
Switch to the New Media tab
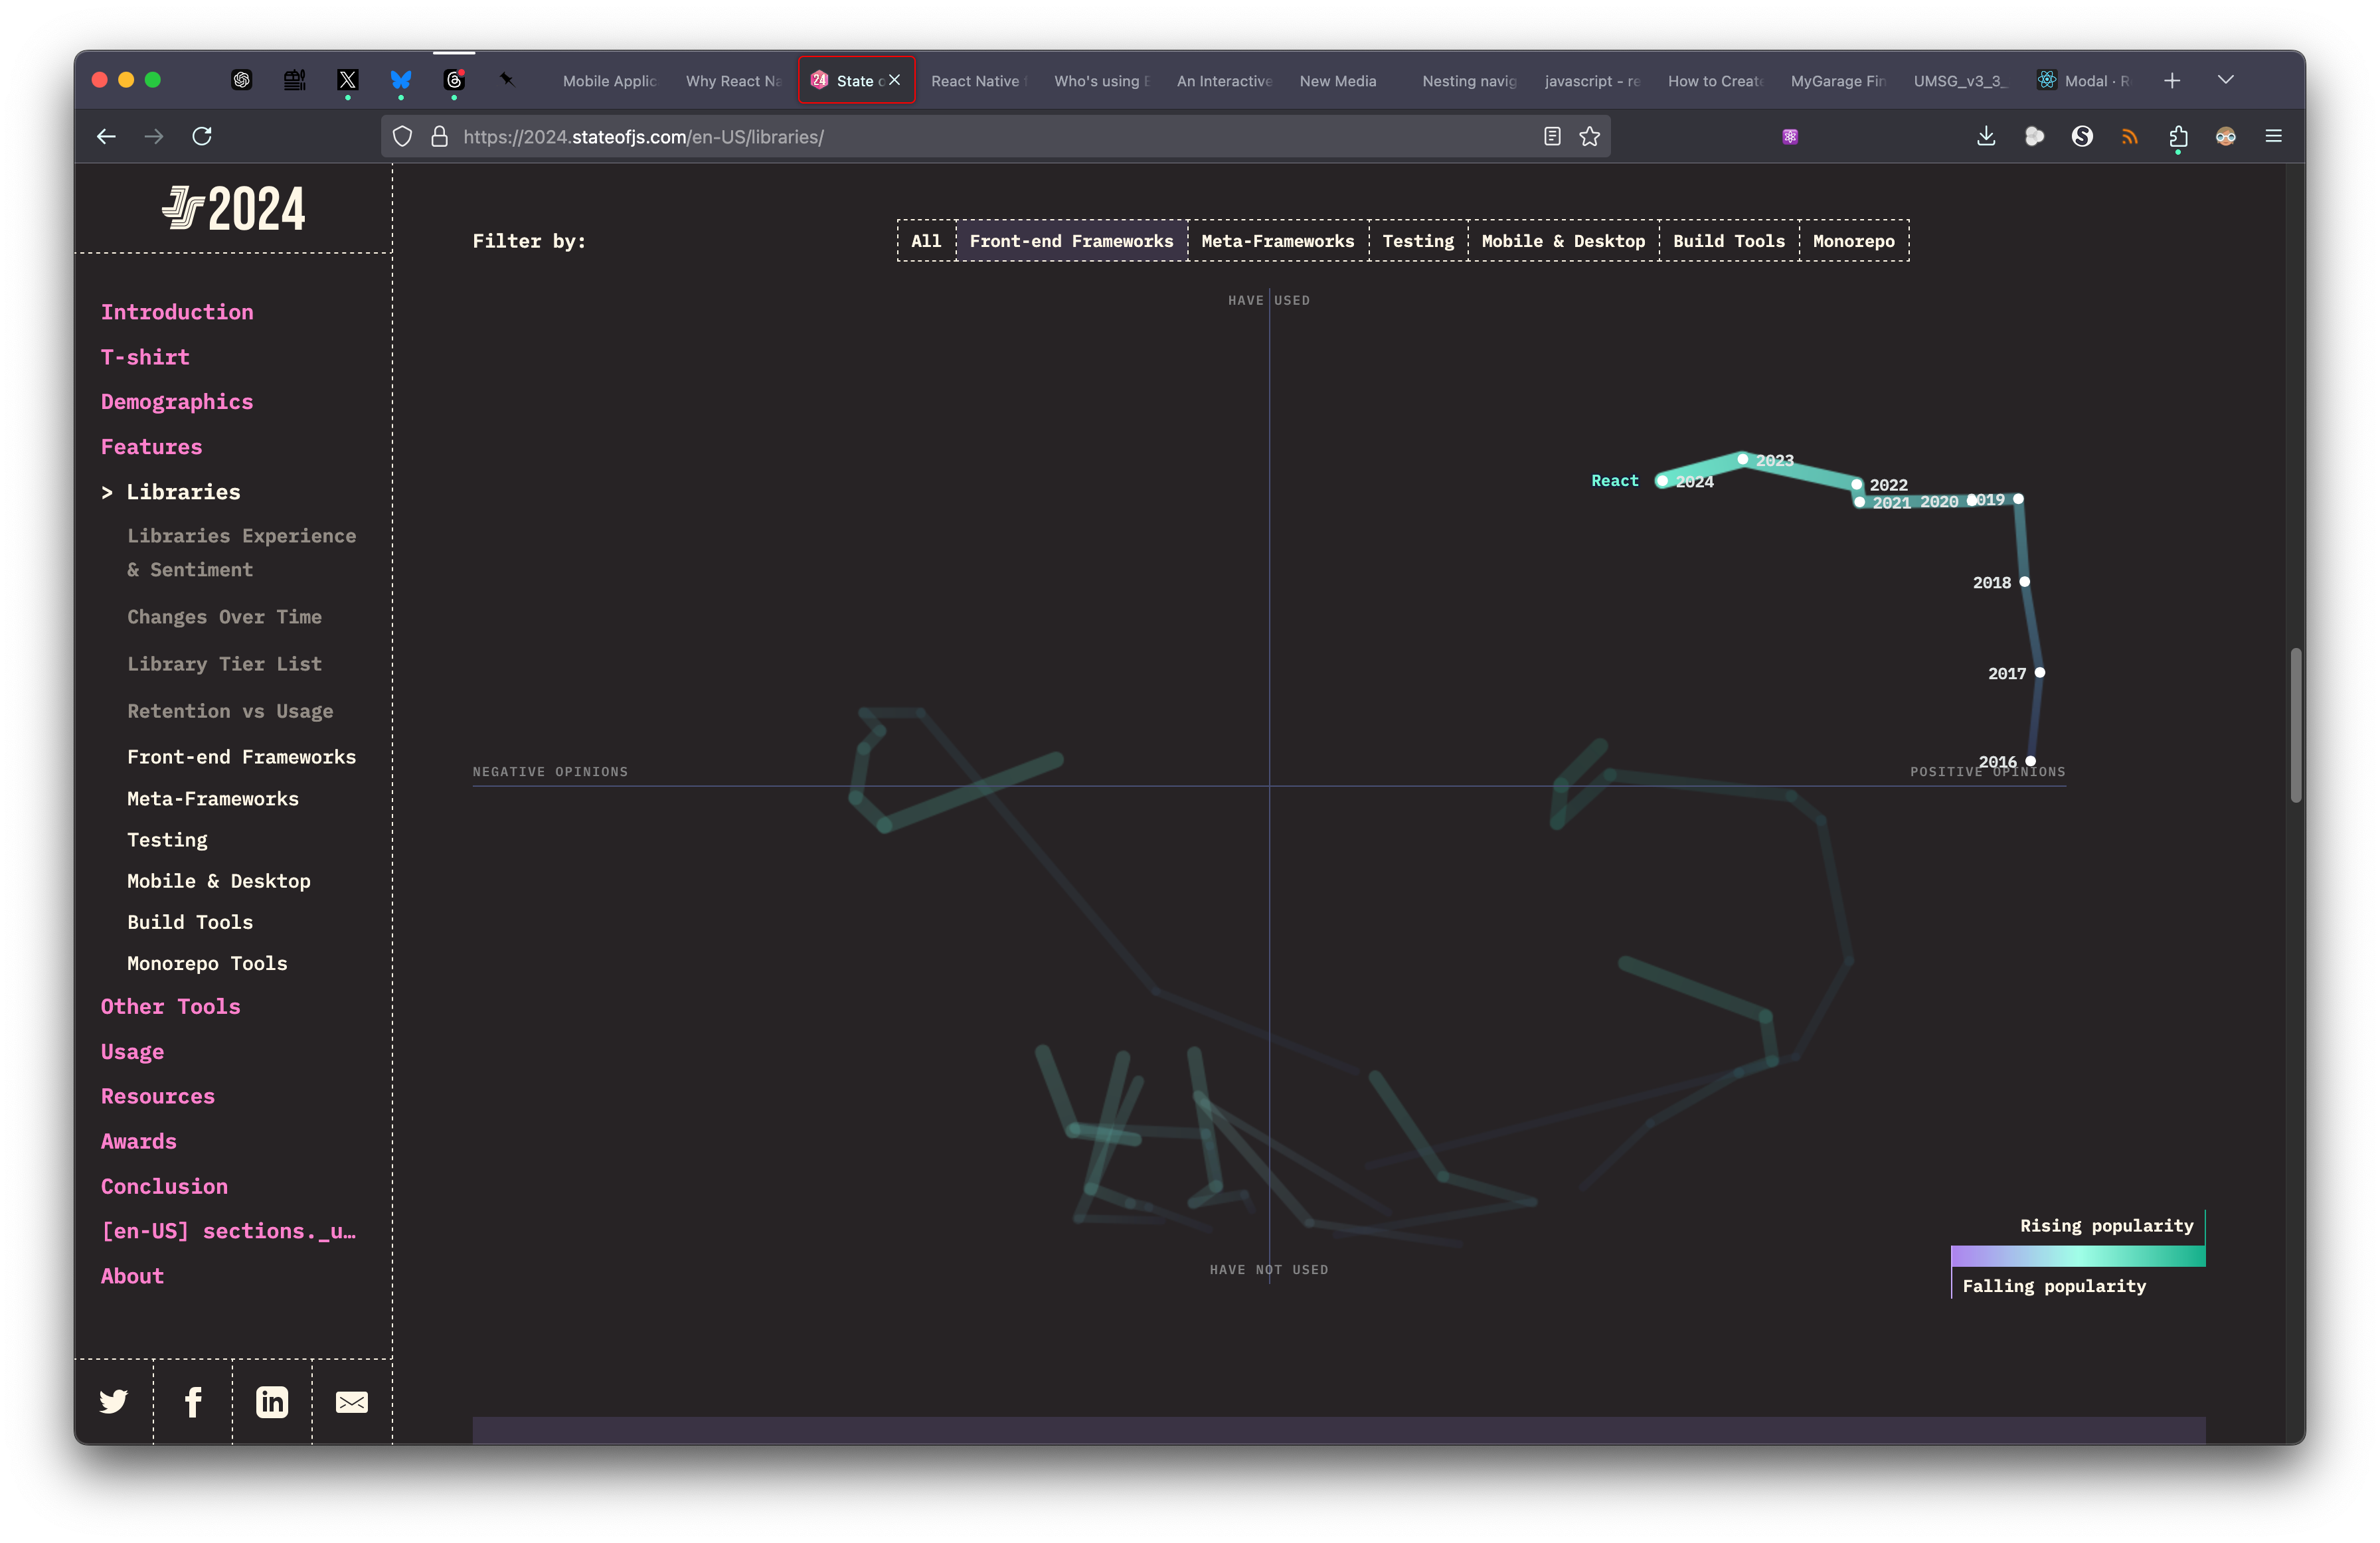1338,81
